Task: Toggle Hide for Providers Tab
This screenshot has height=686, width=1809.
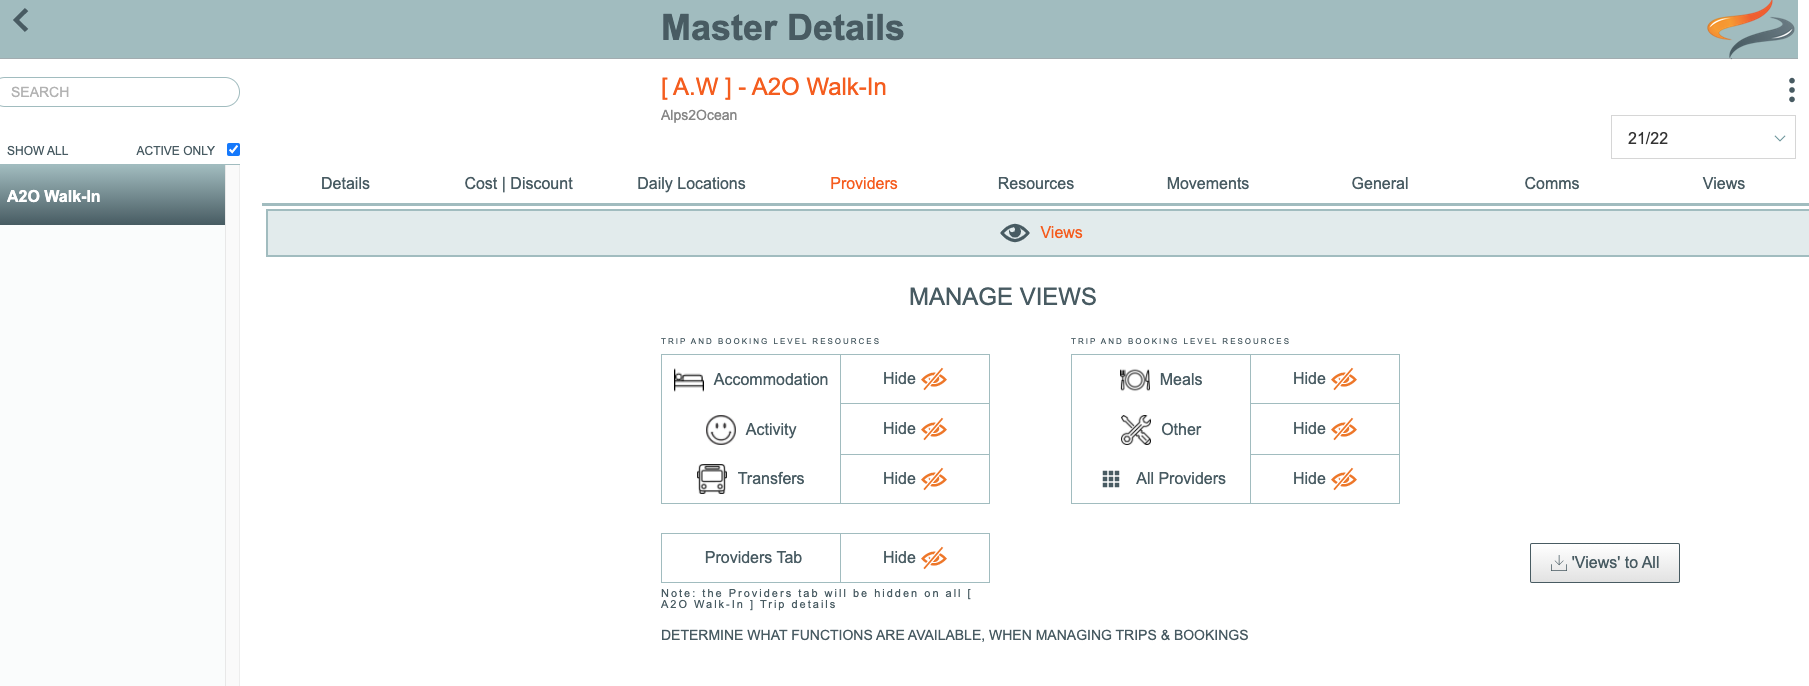Action: tap(914, 558)
